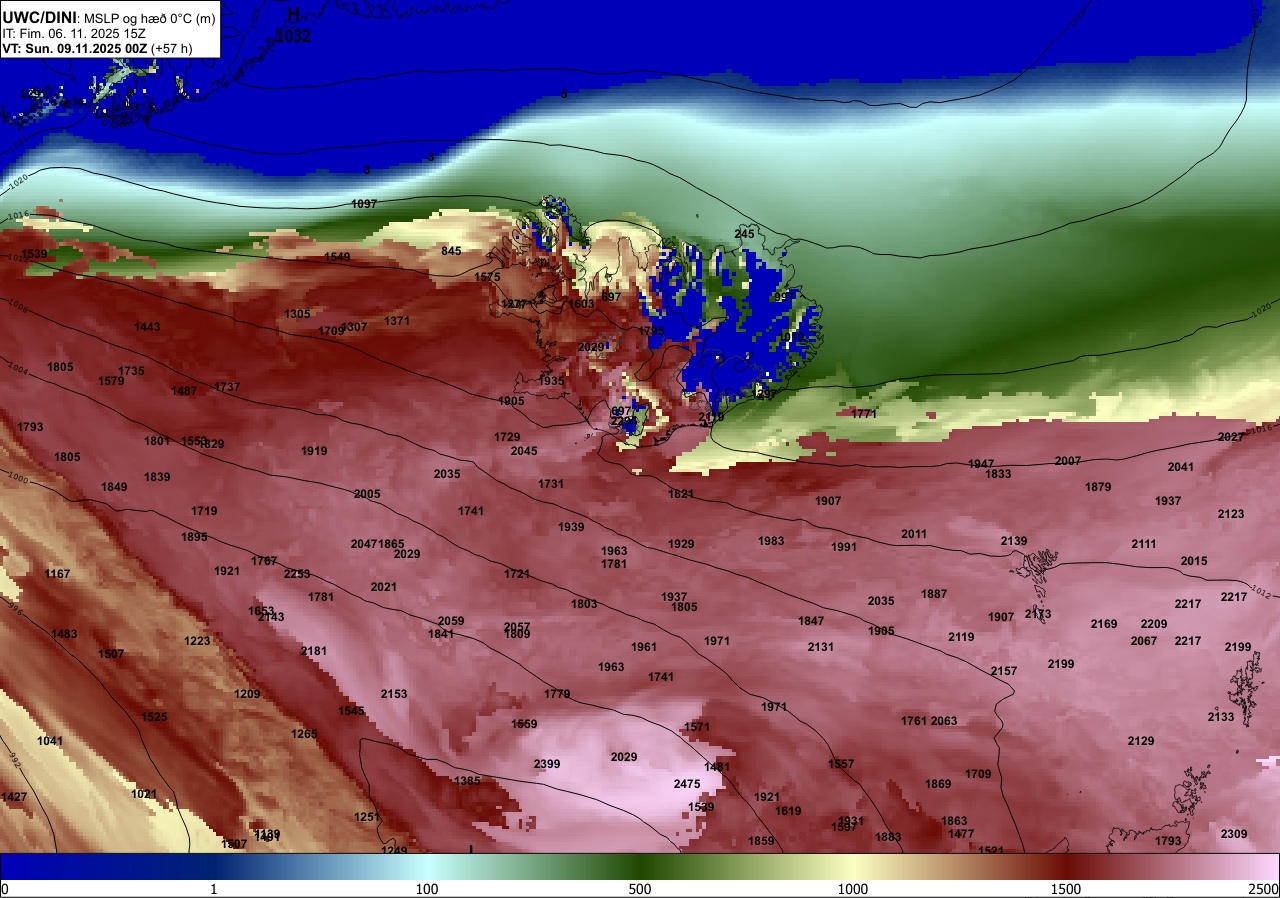1280x898 pixels.
Task: Click the number 1525
Action: pos(154,717)
